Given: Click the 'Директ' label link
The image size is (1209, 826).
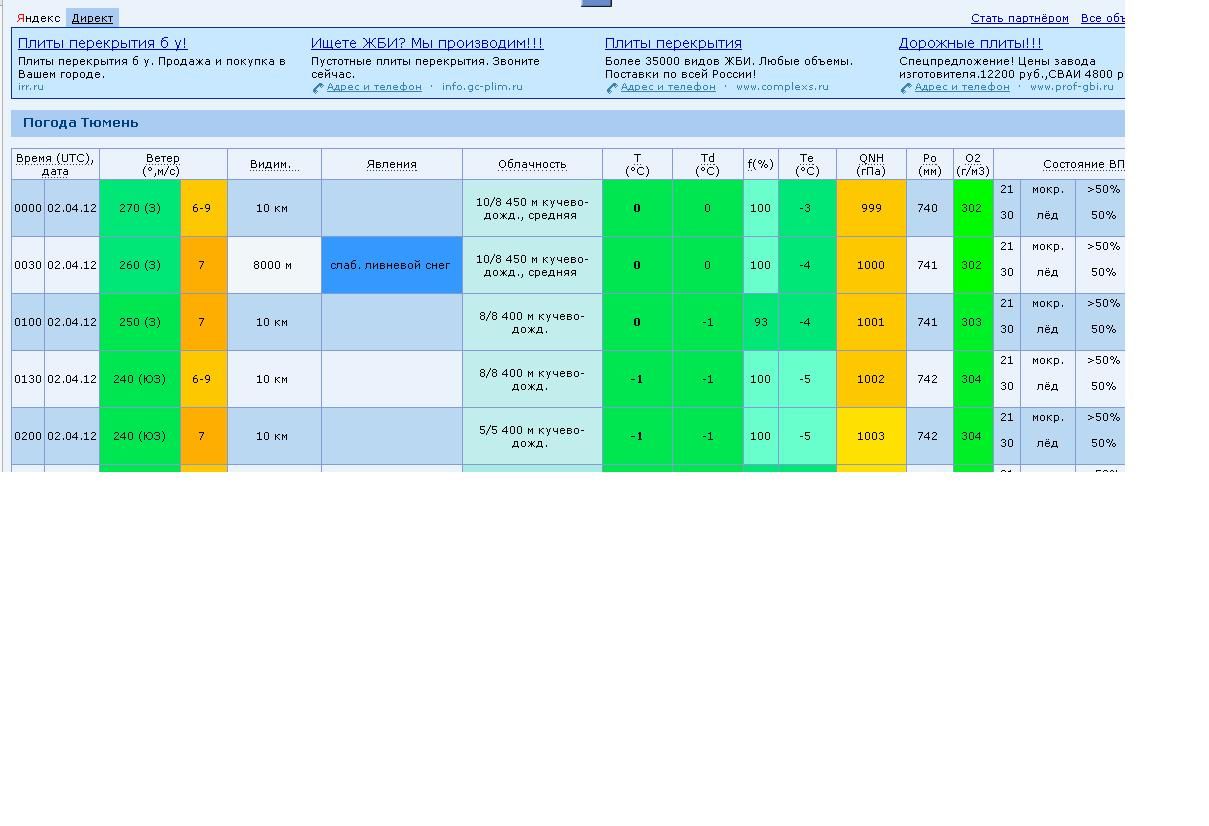Looking at the screenshot, I should (x=92, y=18).
